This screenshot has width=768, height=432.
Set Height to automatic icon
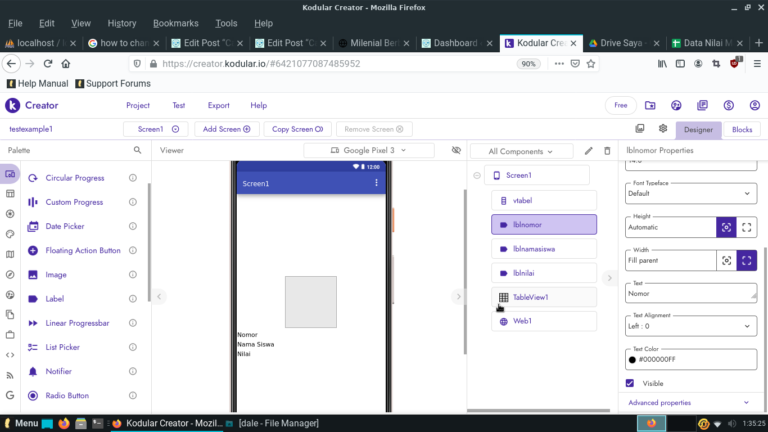pyautogui.click(x=726, y=227)
